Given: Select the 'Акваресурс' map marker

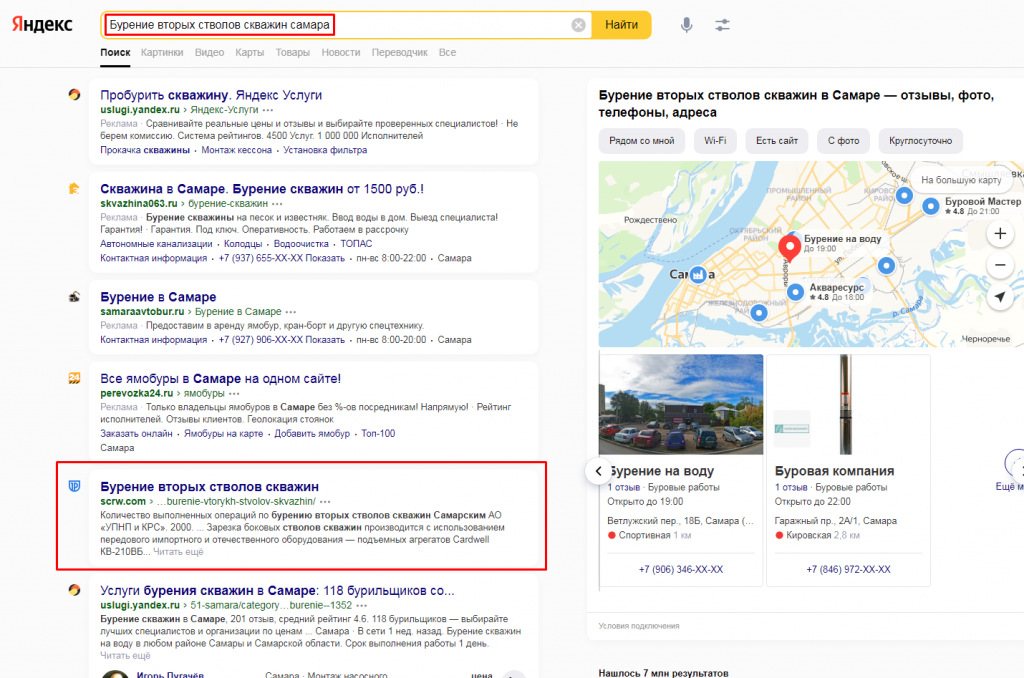Looking at the screenshot, I should pos(795,291).
